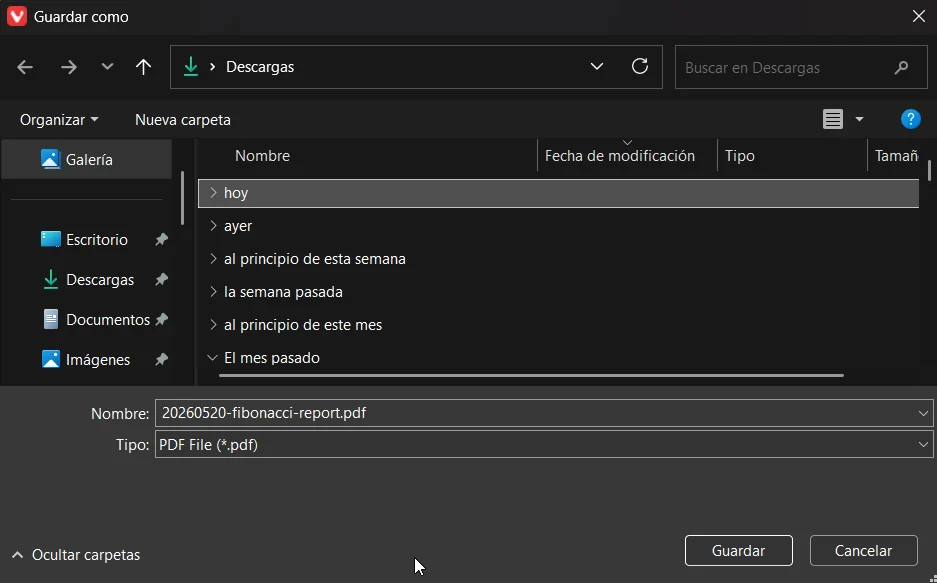This screenshot has height=583, width=937.
Task: Go back with the left arrow
Action: click(x=25, y=67)
